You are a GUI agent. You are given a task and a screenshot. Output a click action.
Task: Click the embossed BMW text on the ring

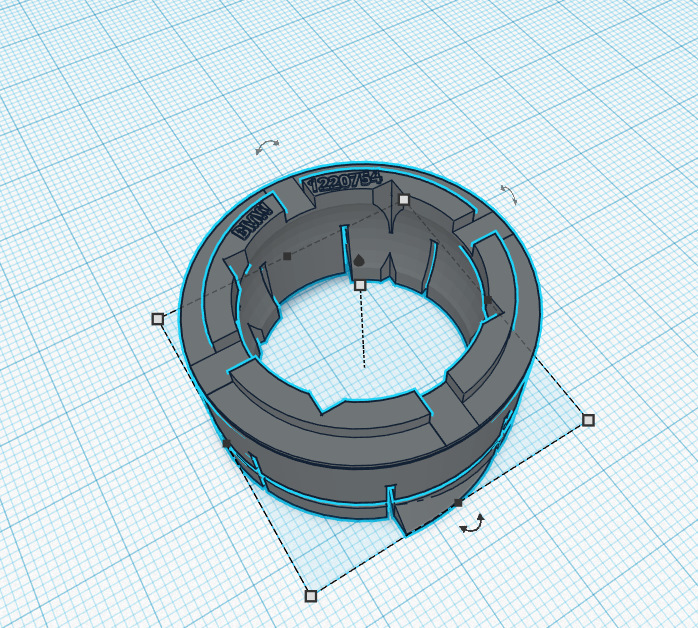tap(252, 221)
